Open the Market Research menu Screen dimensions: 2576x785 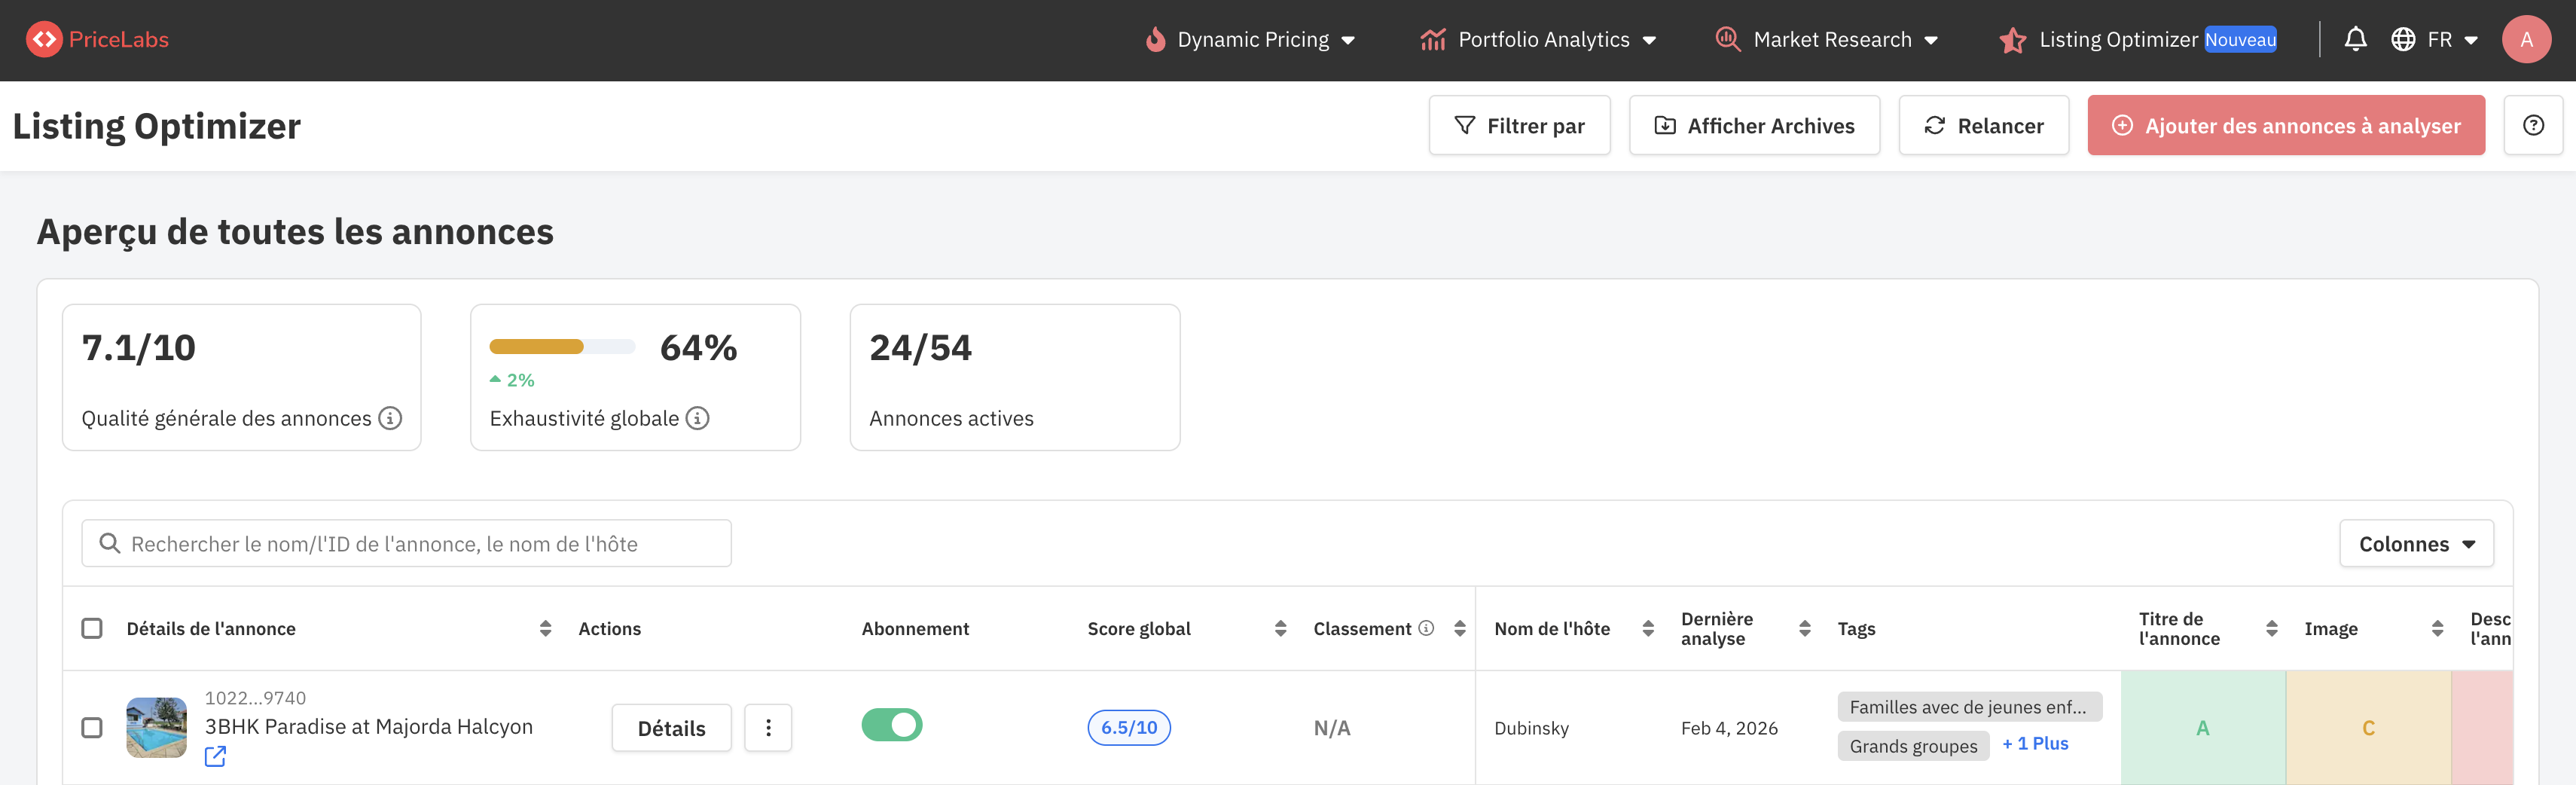tap(1828, 40)
